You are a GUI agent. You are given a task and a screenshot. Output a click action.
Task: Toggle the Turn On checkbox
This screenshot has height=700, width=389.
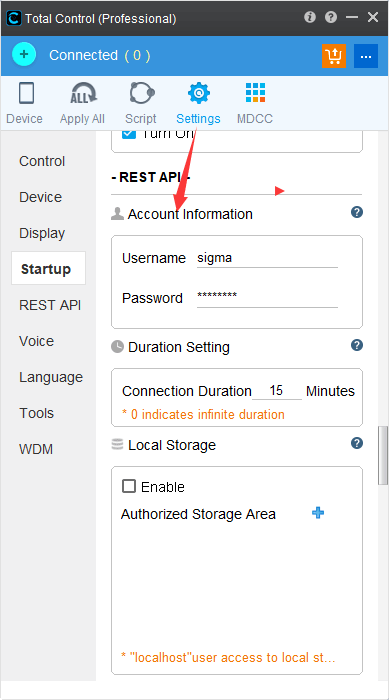(x=129, y=133)
